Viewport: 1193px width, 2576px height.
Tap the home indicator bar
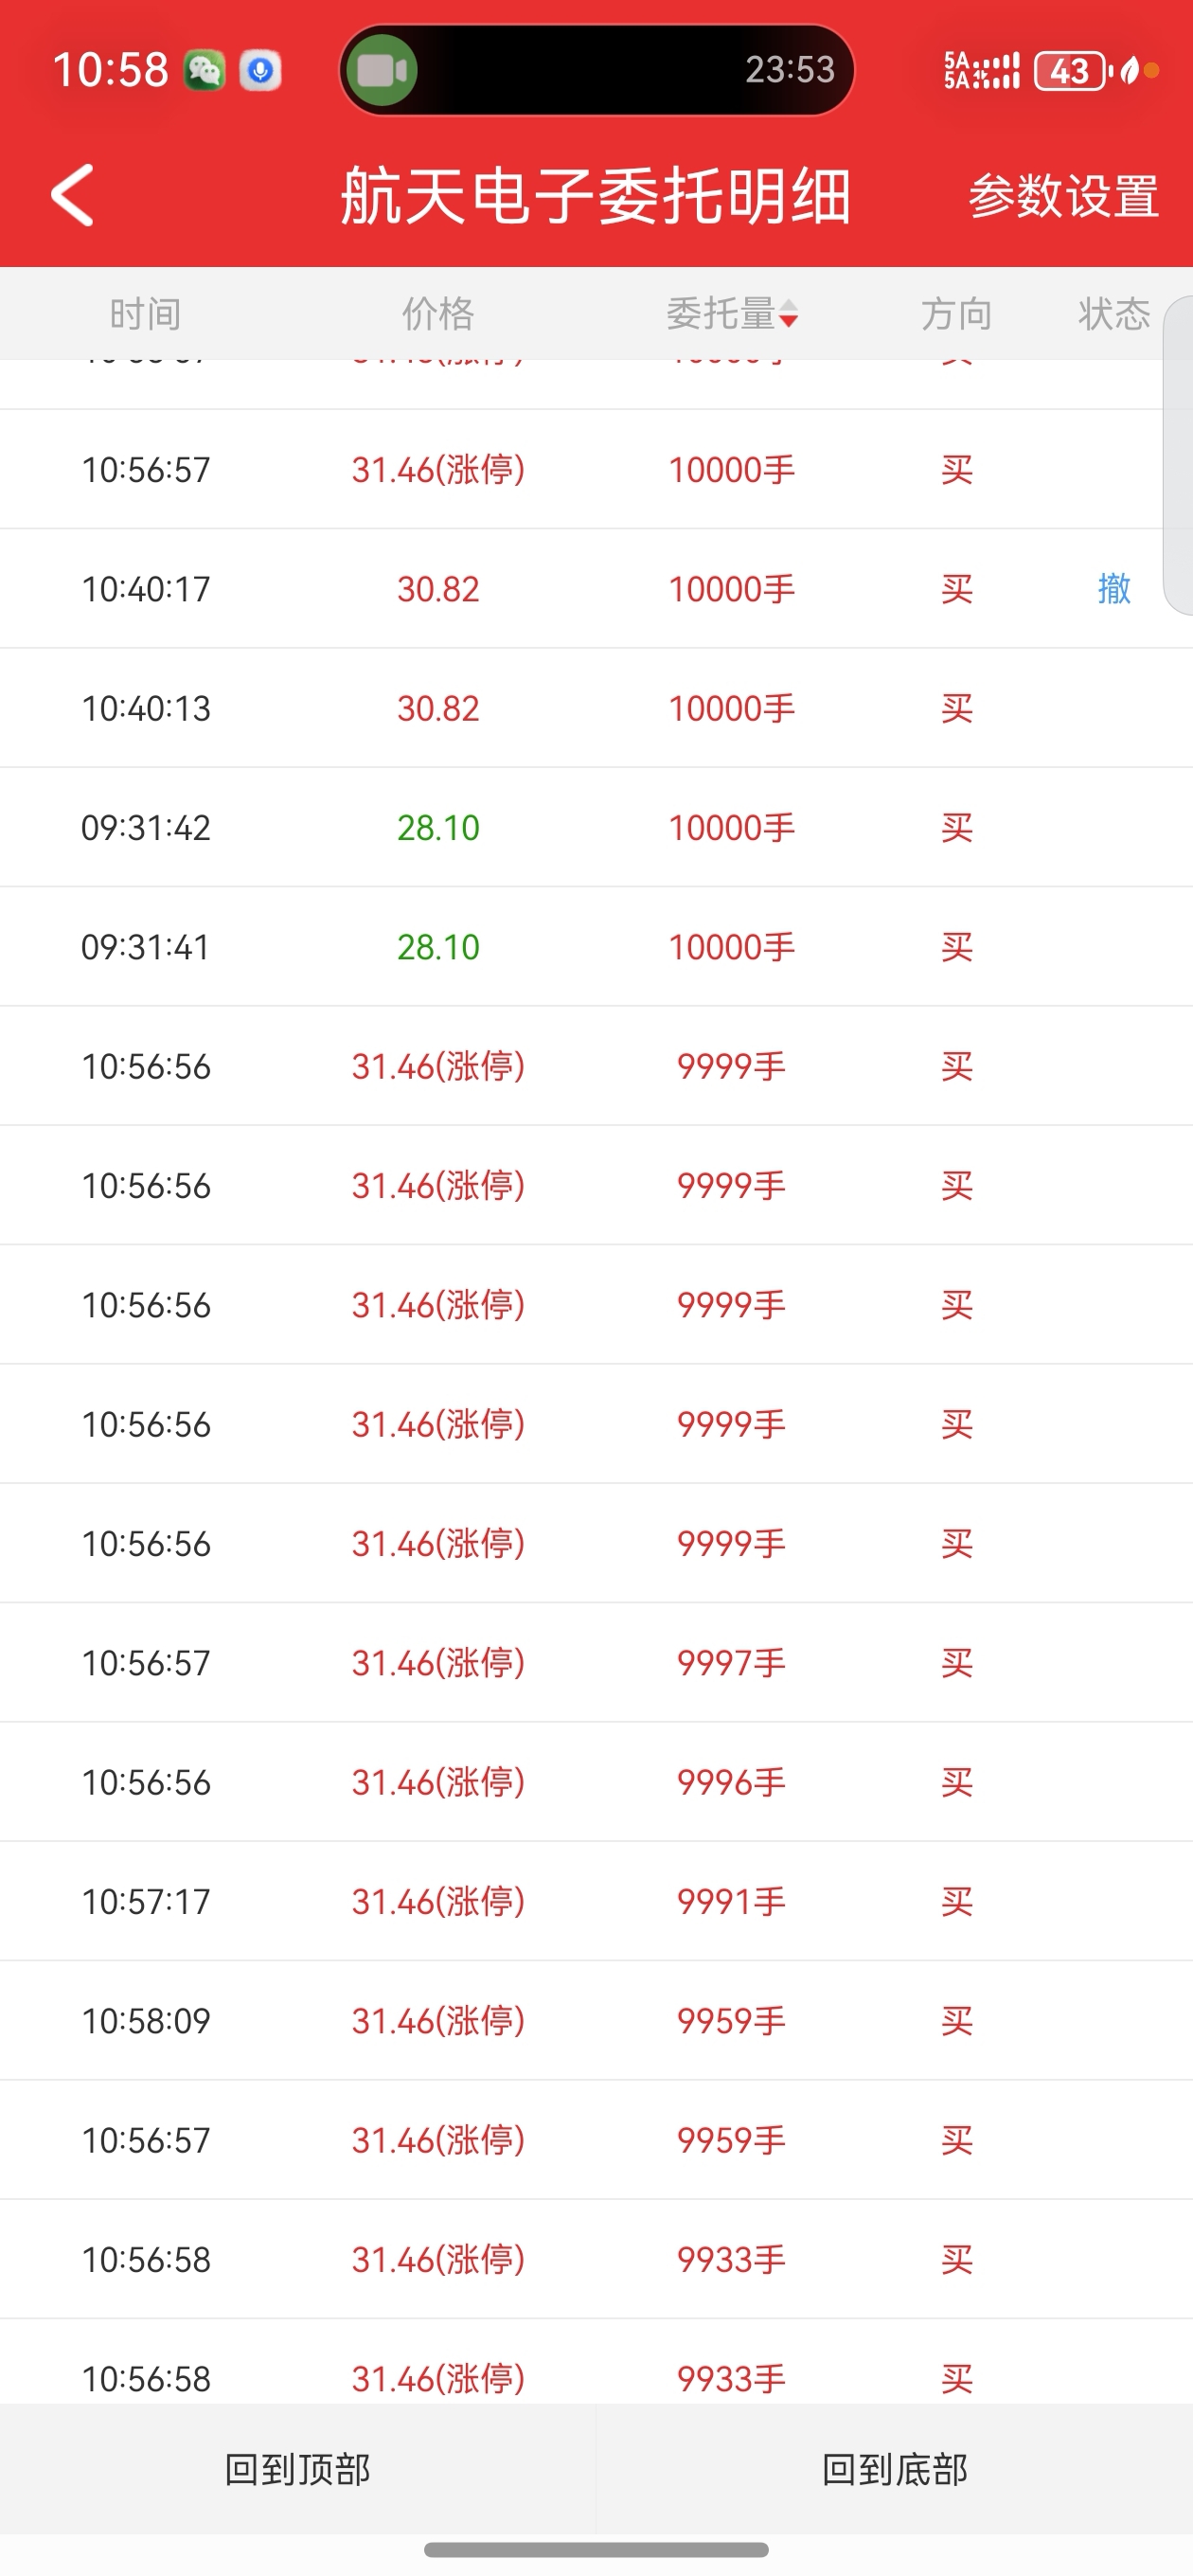coord(596,2549)
